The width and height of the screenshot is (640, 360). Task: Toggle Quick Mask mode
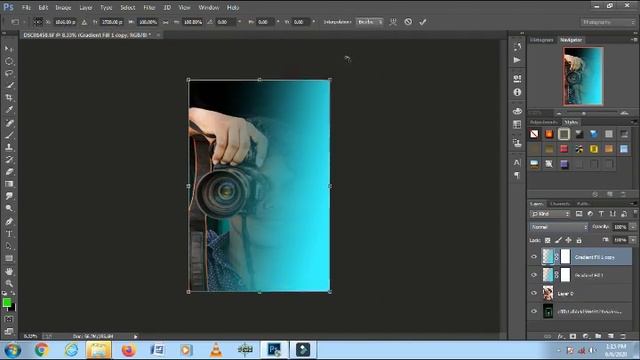(9, 319)
